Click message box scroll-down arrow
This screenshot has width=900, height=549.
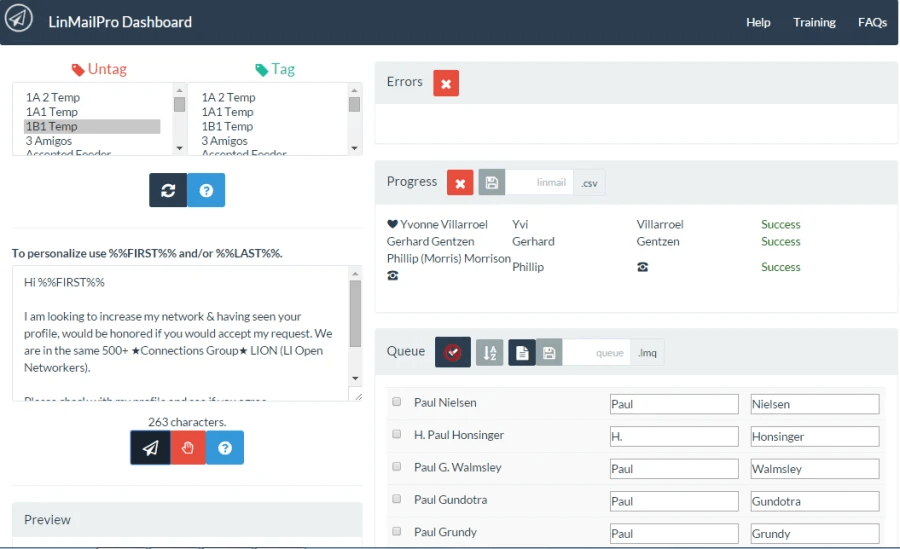(355, 378)
